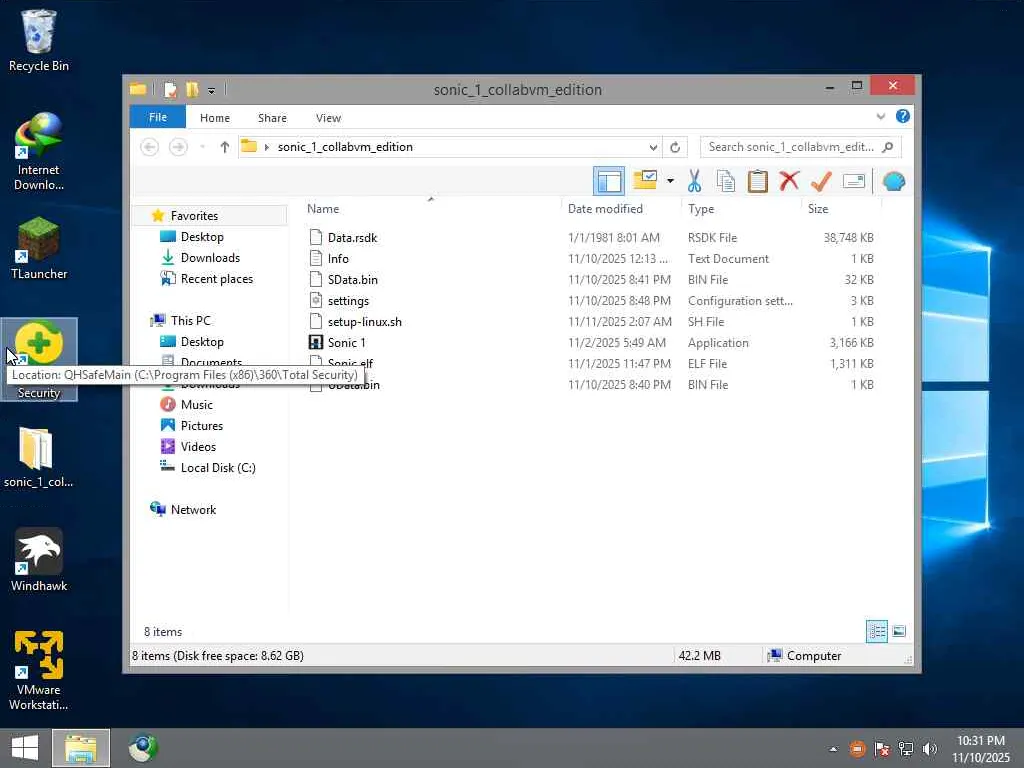Click the Cut scissors icon

(694, 181)
